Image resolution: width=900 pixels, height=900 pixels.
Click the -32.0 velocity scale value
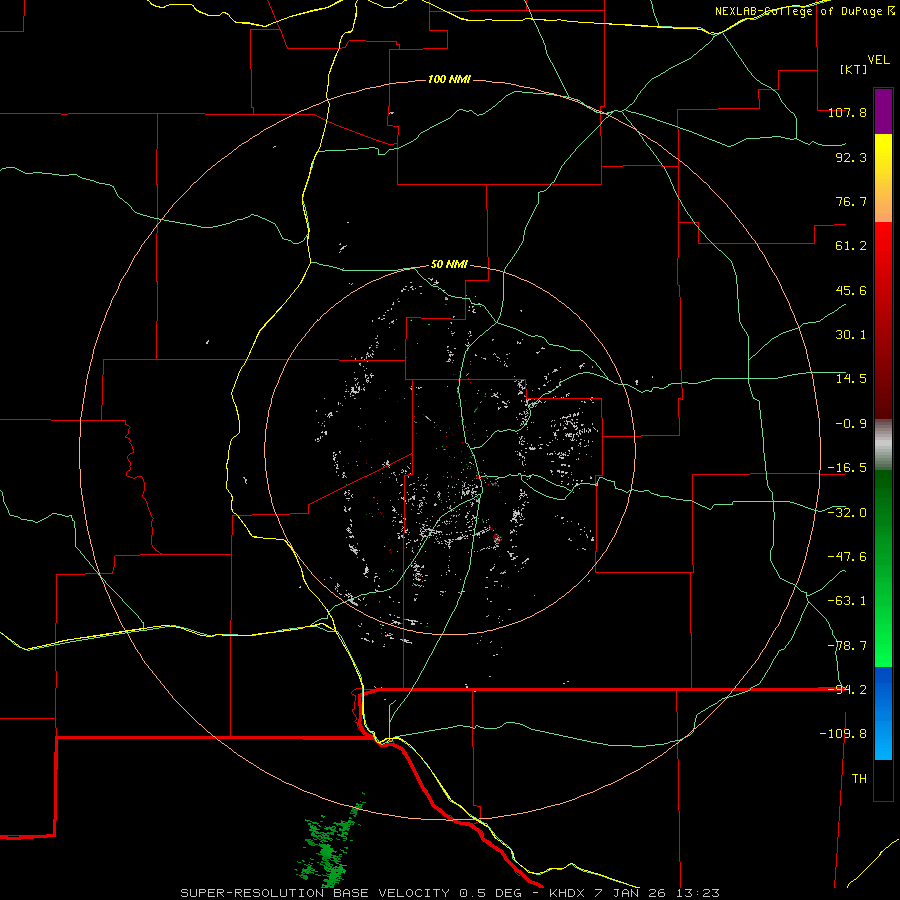point(847,513)
